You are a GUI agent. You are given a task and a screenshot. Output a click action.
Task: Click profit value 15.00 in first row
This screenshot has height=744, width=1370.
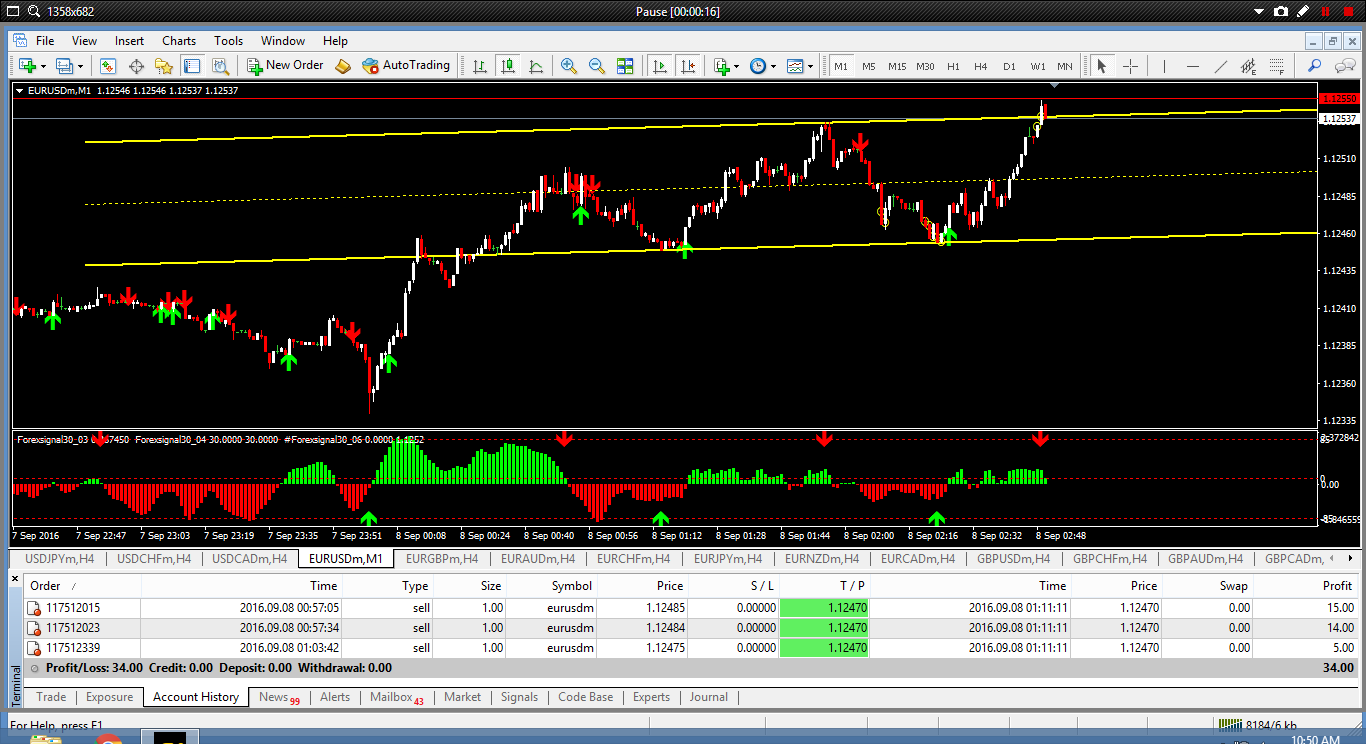(1339, 608)
